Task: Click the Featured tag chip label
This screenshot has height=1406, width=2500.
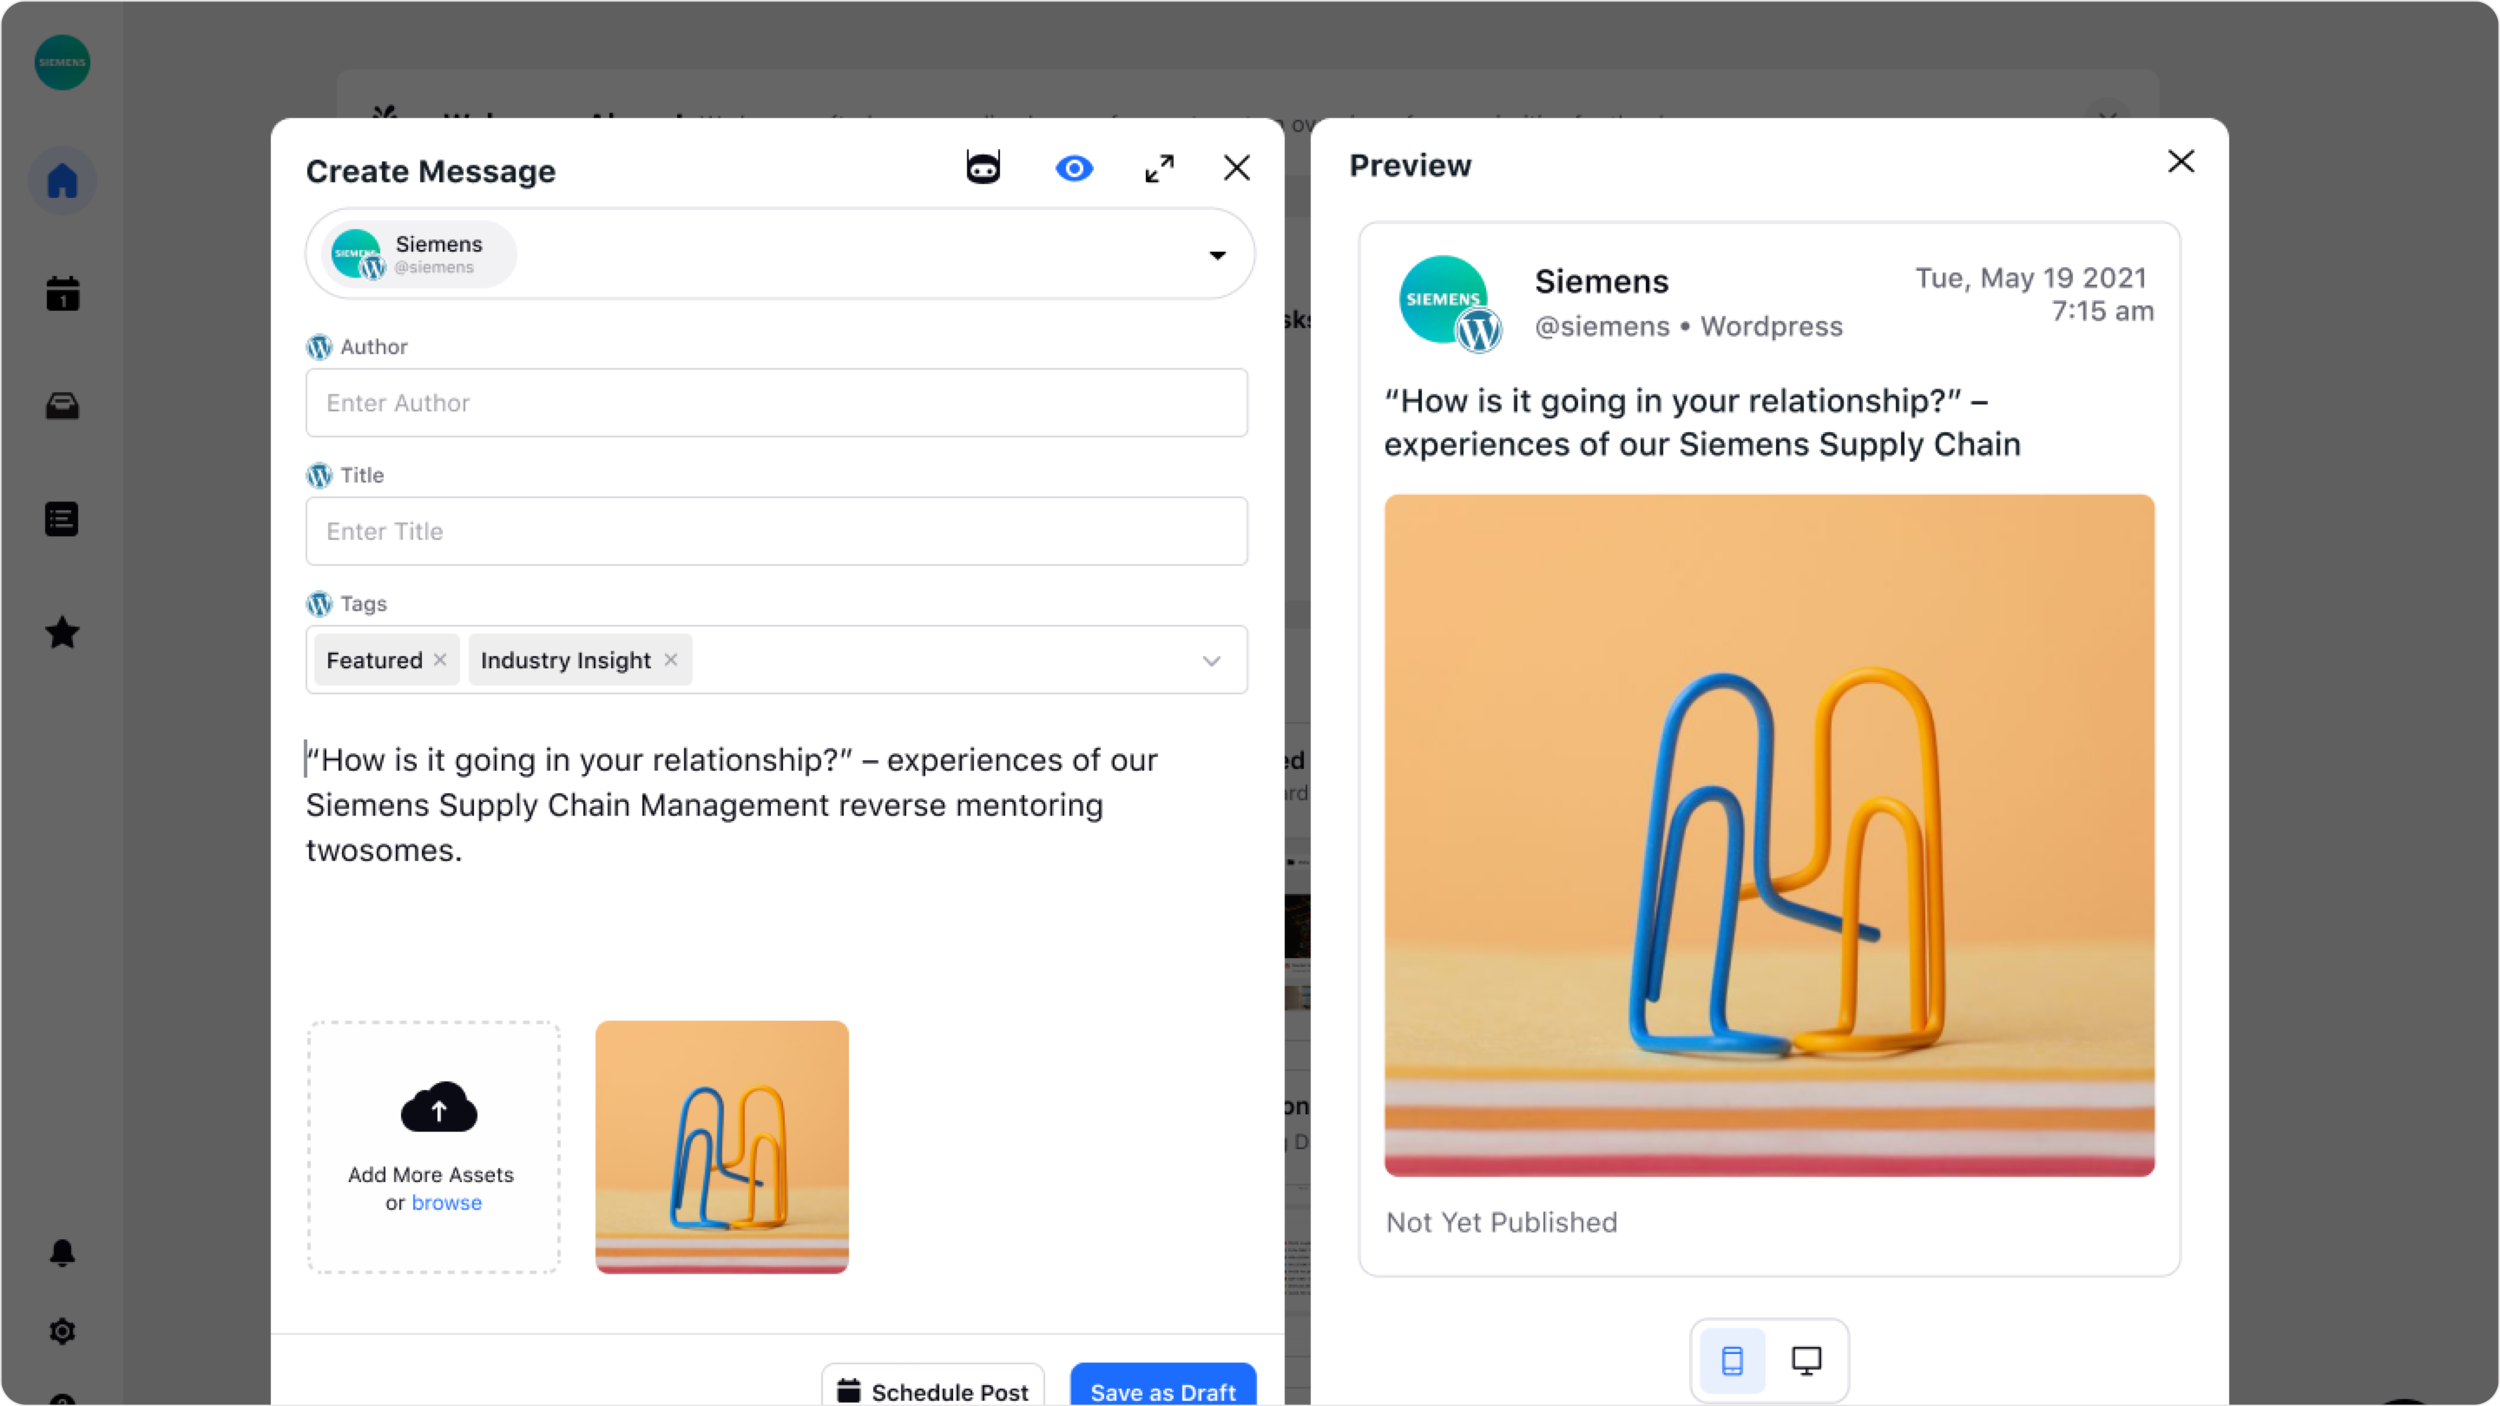Action: (374, 660)
